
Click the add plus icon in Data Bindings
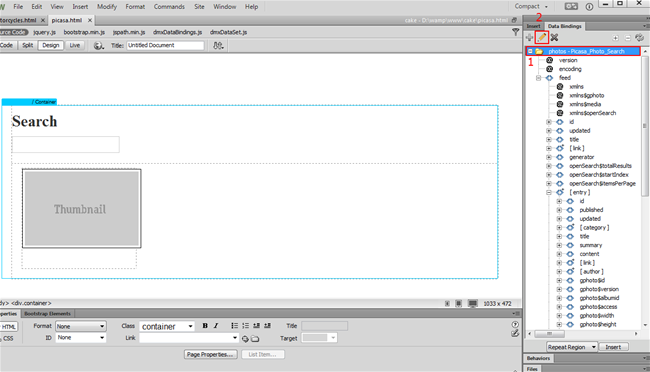[x=529, y=38]
